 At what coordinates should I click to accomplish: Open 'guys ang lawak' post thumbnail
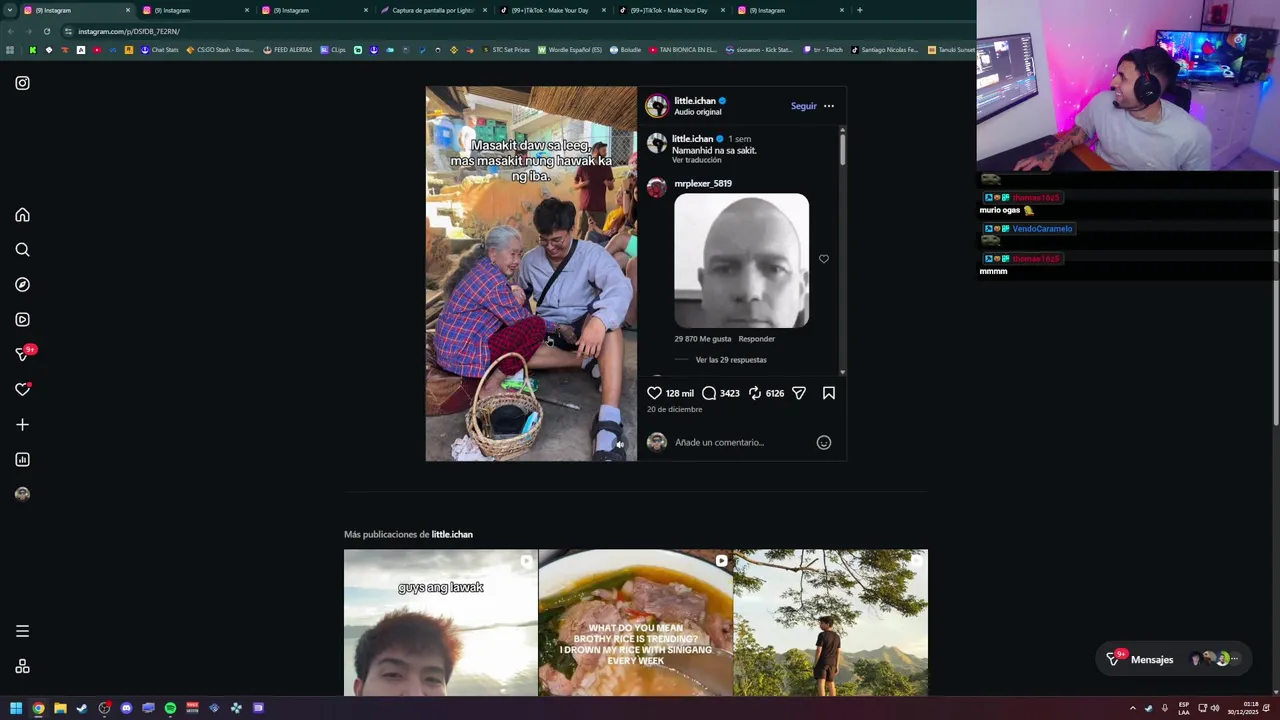[441, 623]
